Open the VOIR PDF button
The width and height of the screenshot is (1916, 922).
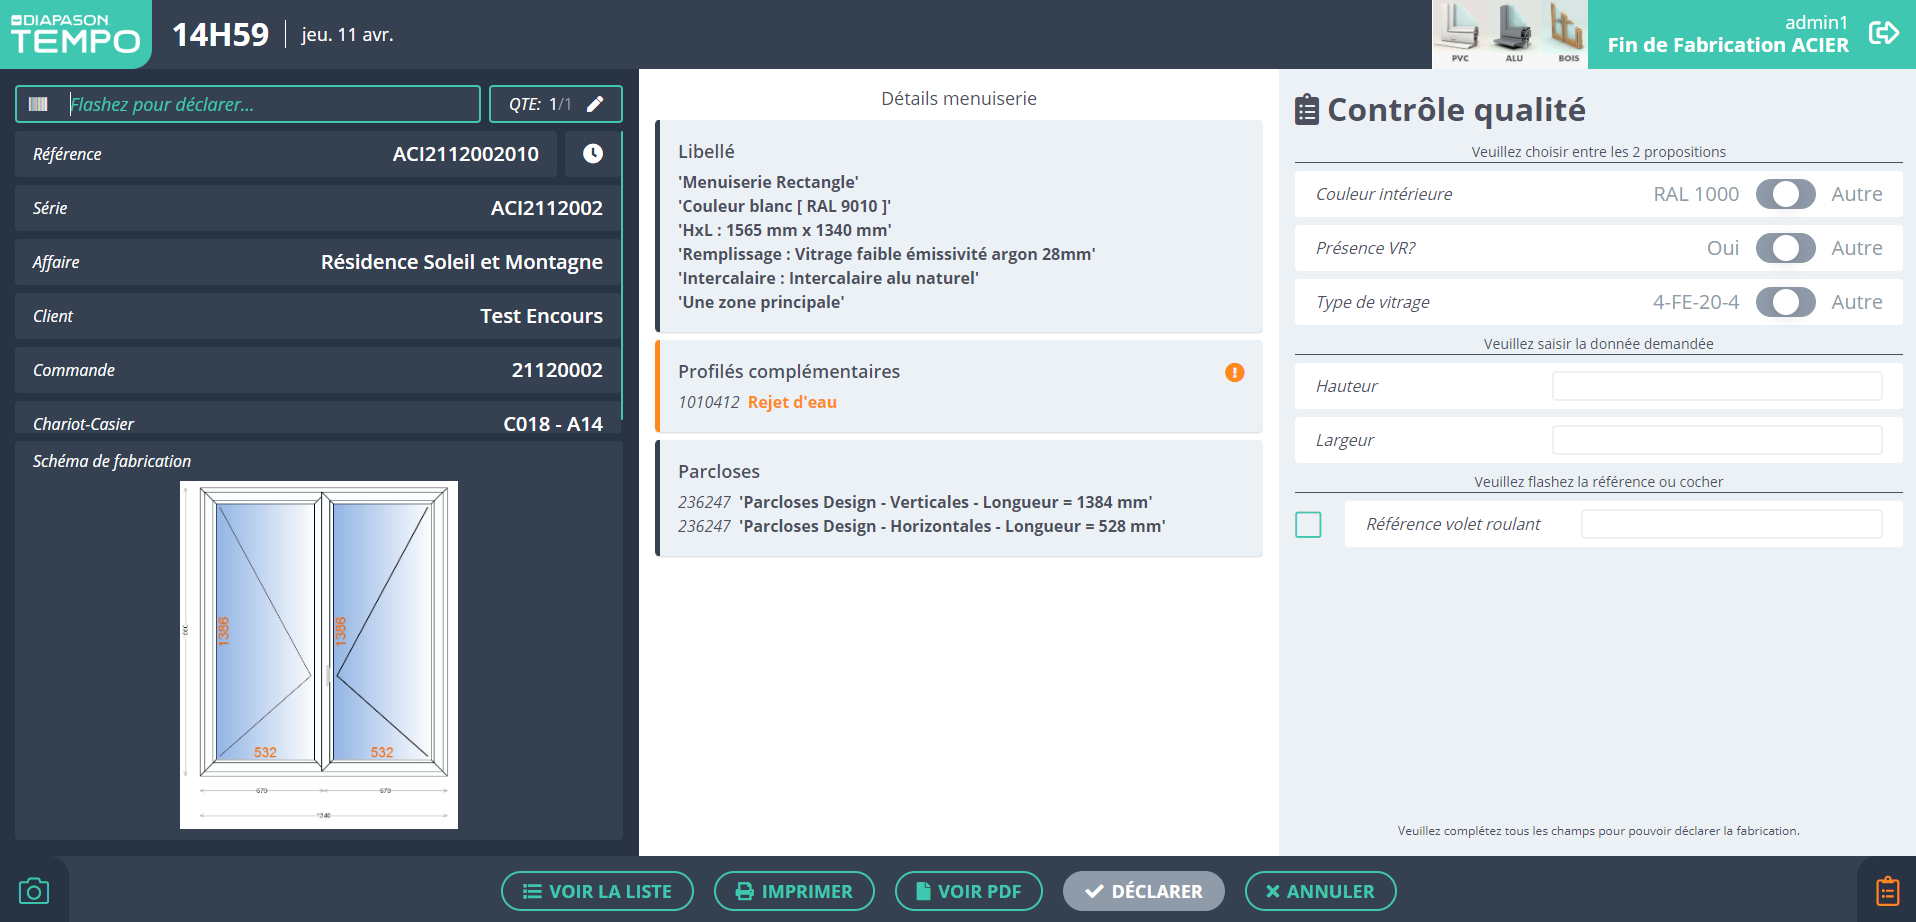pos(968,891)
